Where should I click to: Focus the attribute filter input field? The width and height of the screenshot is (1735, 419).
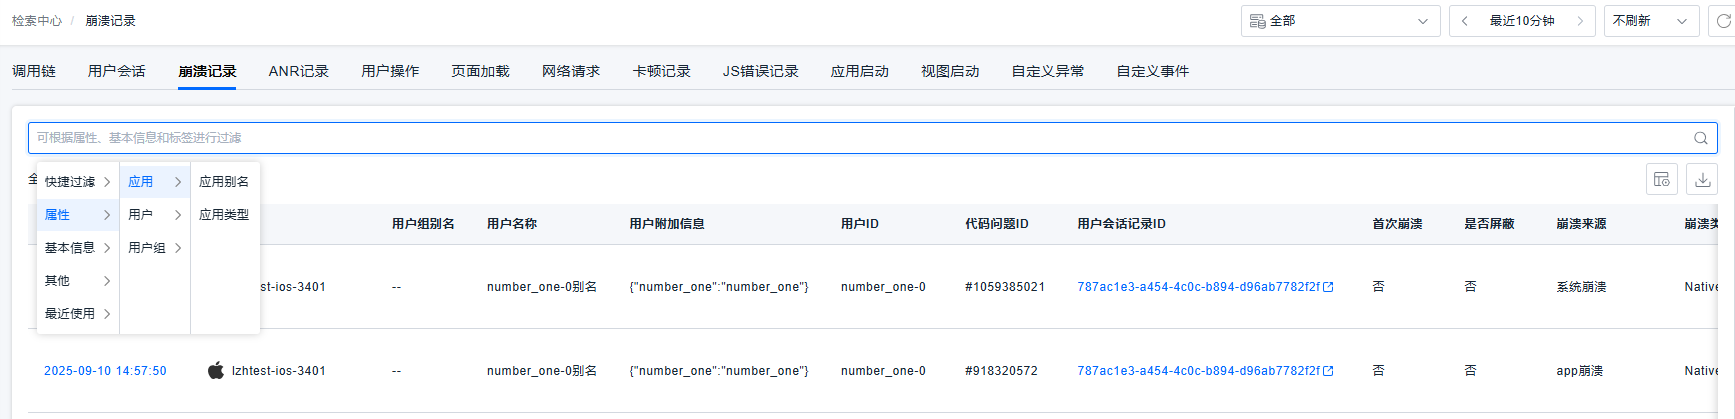coord(850,138)
